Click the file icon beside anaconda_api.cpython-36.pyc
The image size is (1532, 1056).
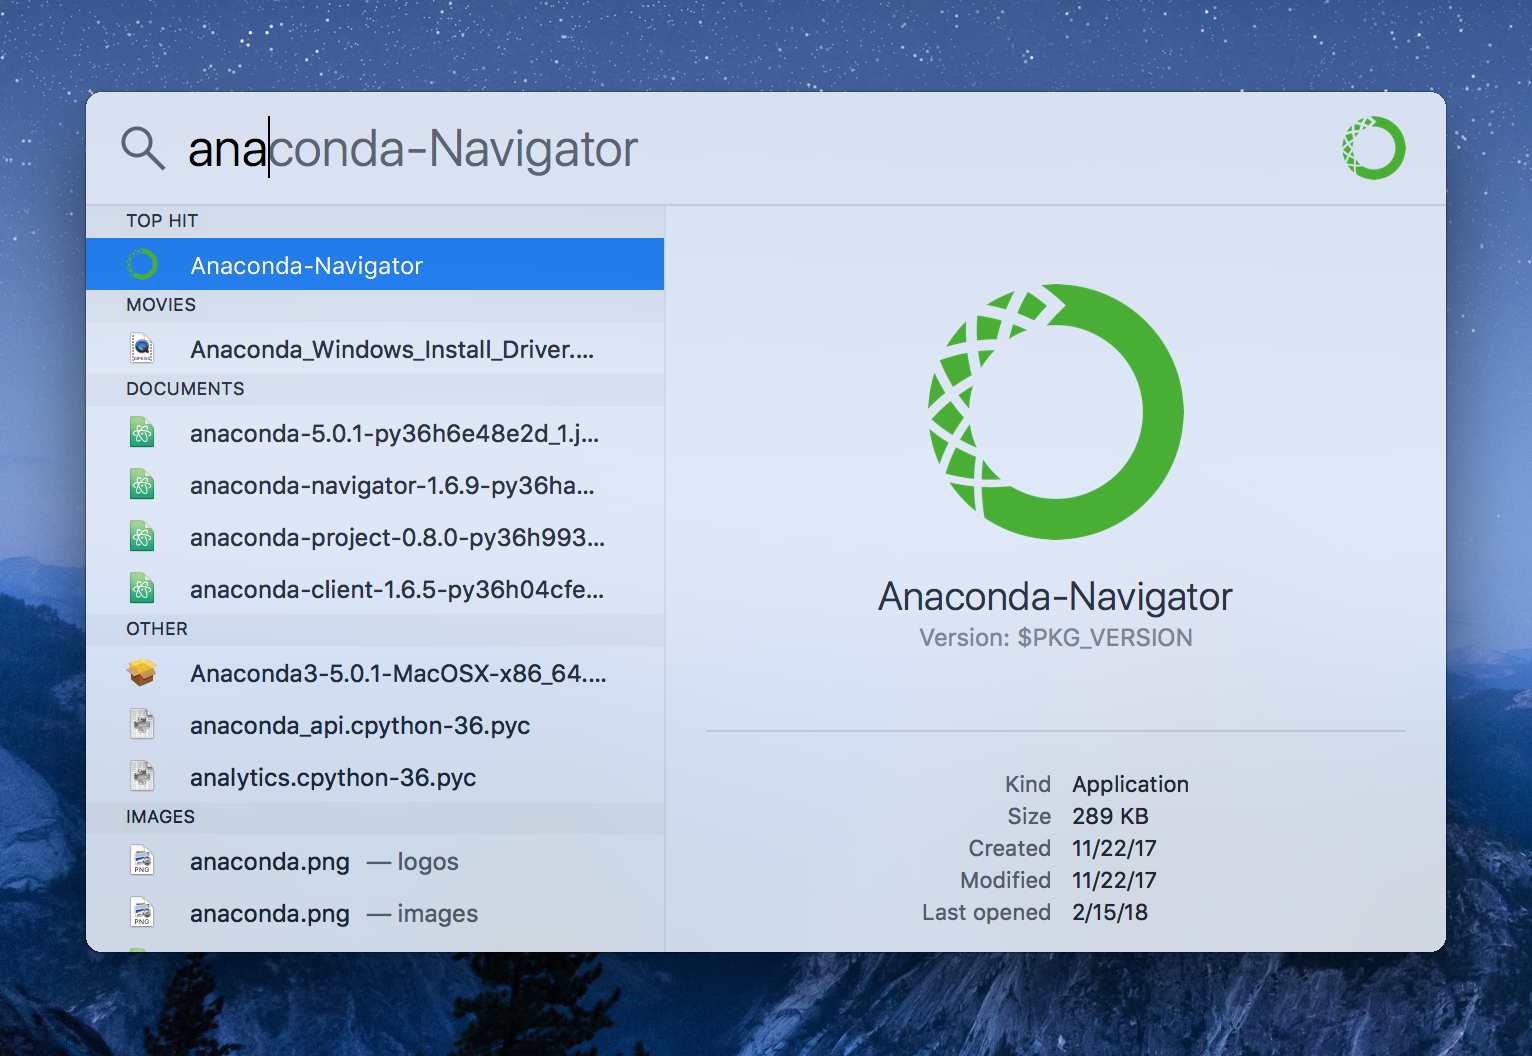(x=142, y=724)
